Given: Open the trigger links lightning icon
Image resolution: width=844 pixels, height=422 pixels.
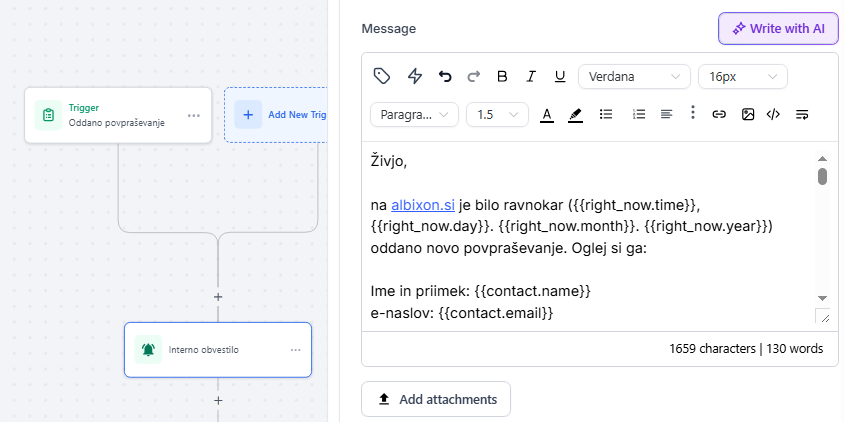Looking at the screenshot, I should tap(414, 76).
